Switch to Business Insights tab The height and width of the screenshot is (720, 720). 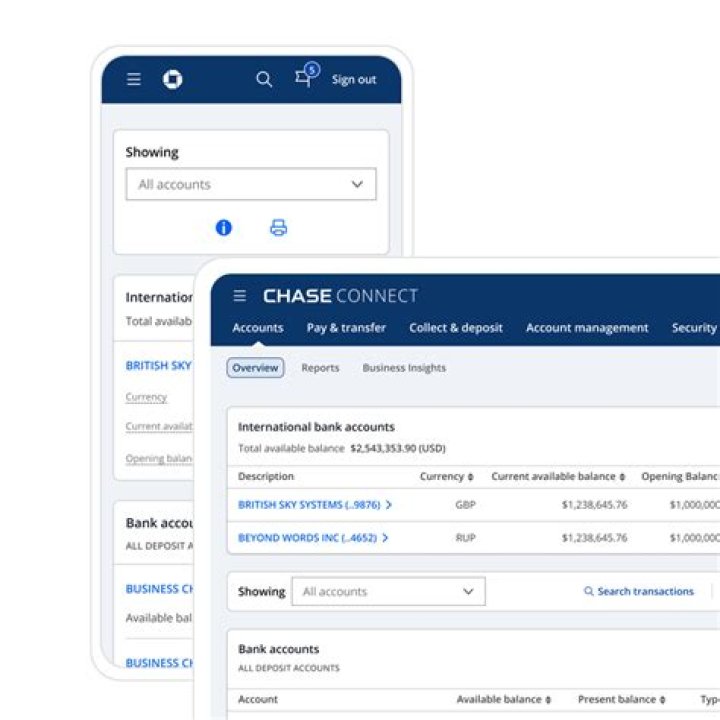click(404, 368)
